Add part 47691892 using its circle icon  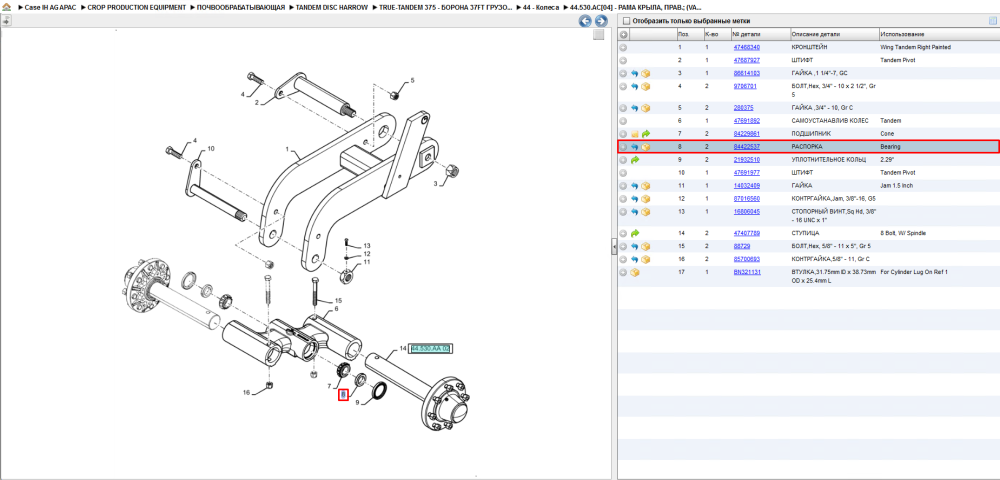(624, 121)
